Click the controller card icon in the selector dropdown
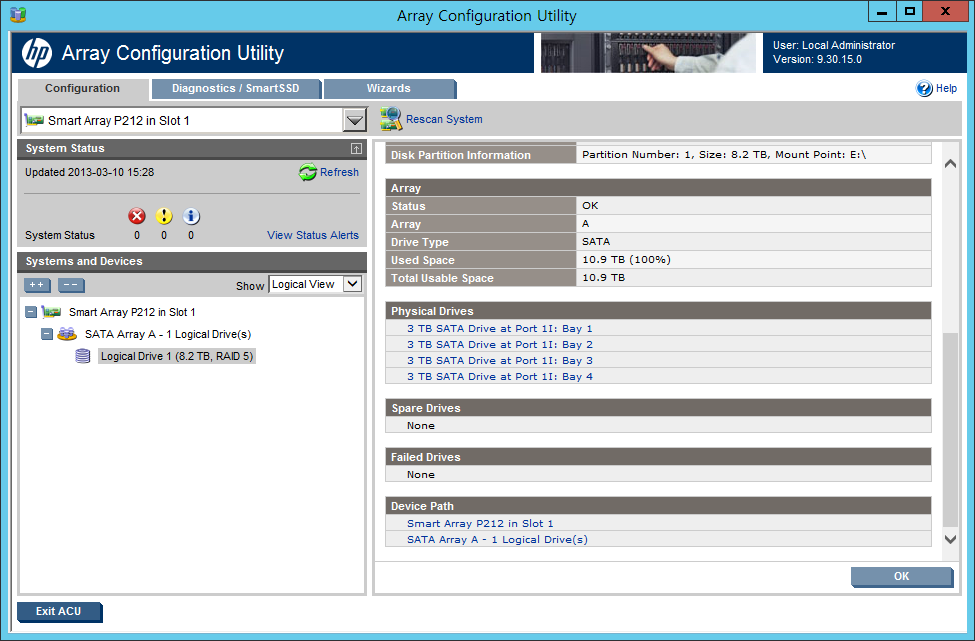 coord(34,119)
